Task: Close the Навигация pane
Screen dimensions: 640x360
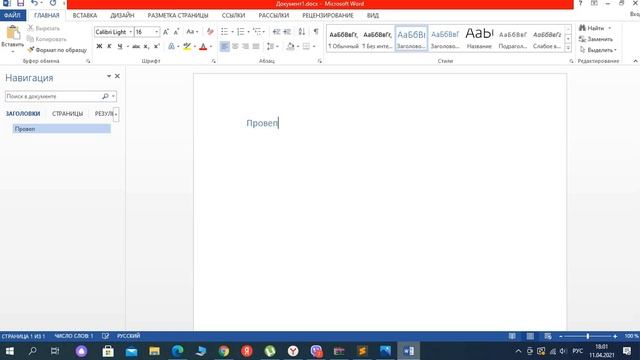Action: tap(117, 76)
